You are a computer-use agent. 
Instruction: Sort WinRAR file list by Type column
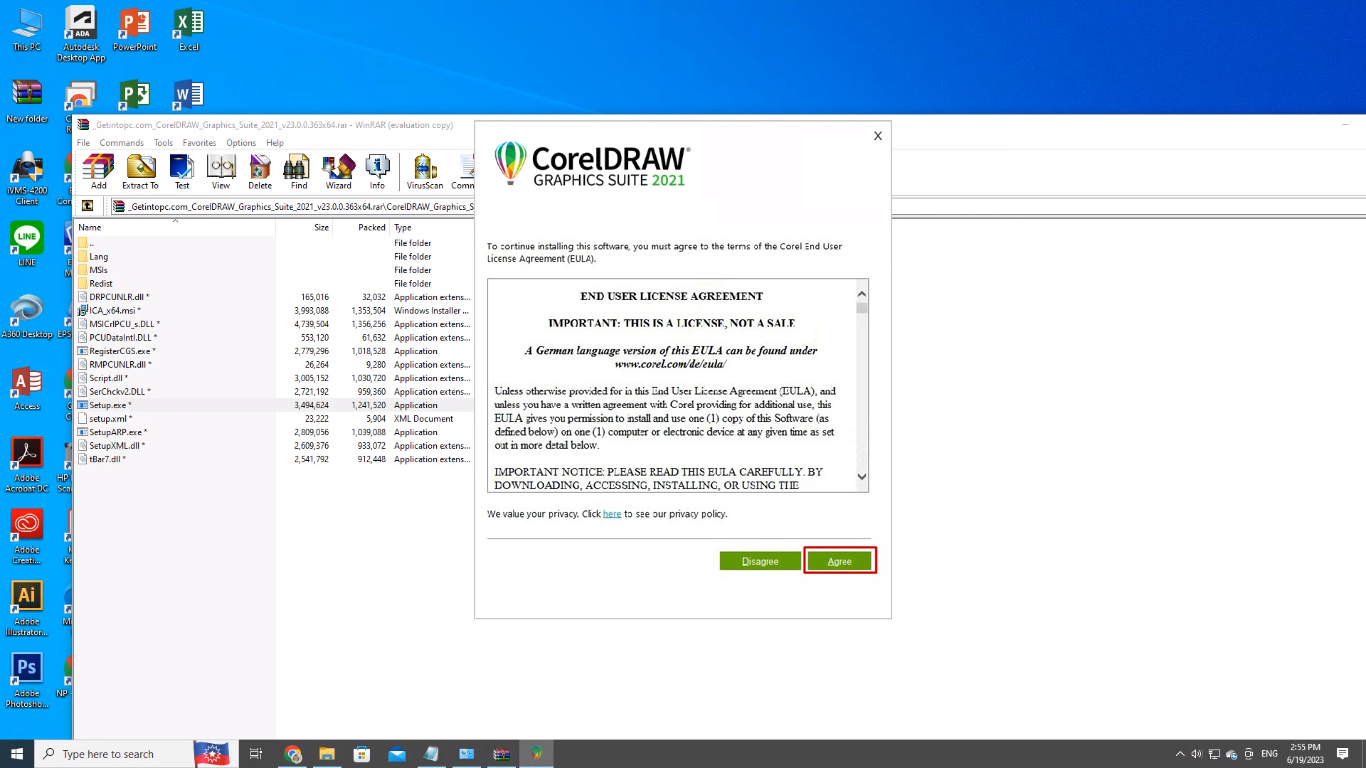[431, 227]
